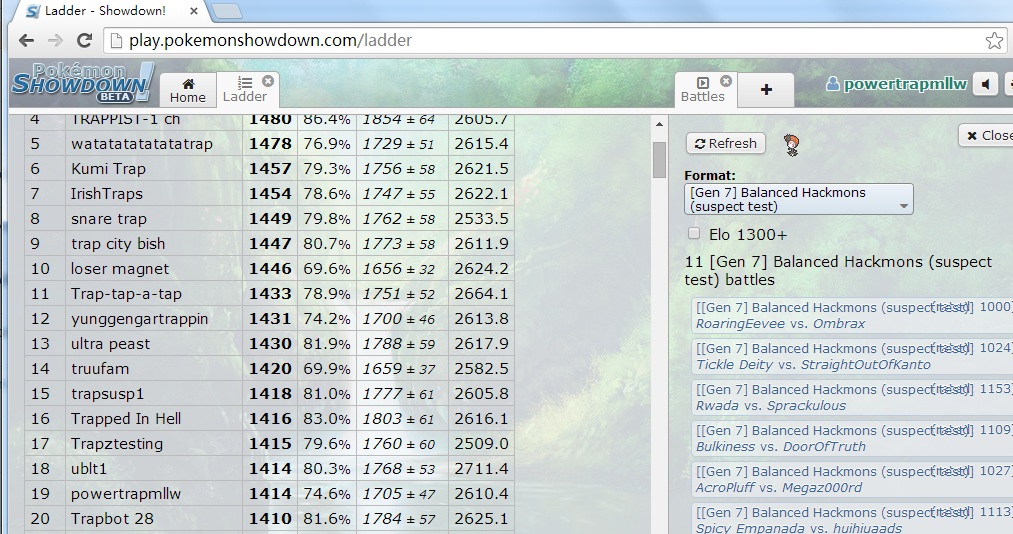1013x534 pixels.
Task: Watch AcroPluff vs. Megaz000rd battle
Action: pos(853,480)
